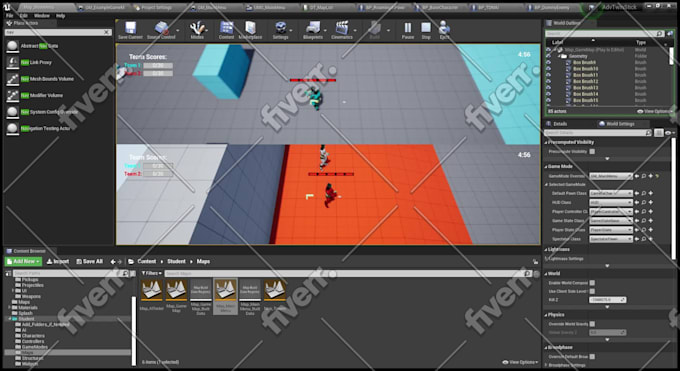
Task: Open the Blueprints toolbar icon
Action: (x=313, y=30)
